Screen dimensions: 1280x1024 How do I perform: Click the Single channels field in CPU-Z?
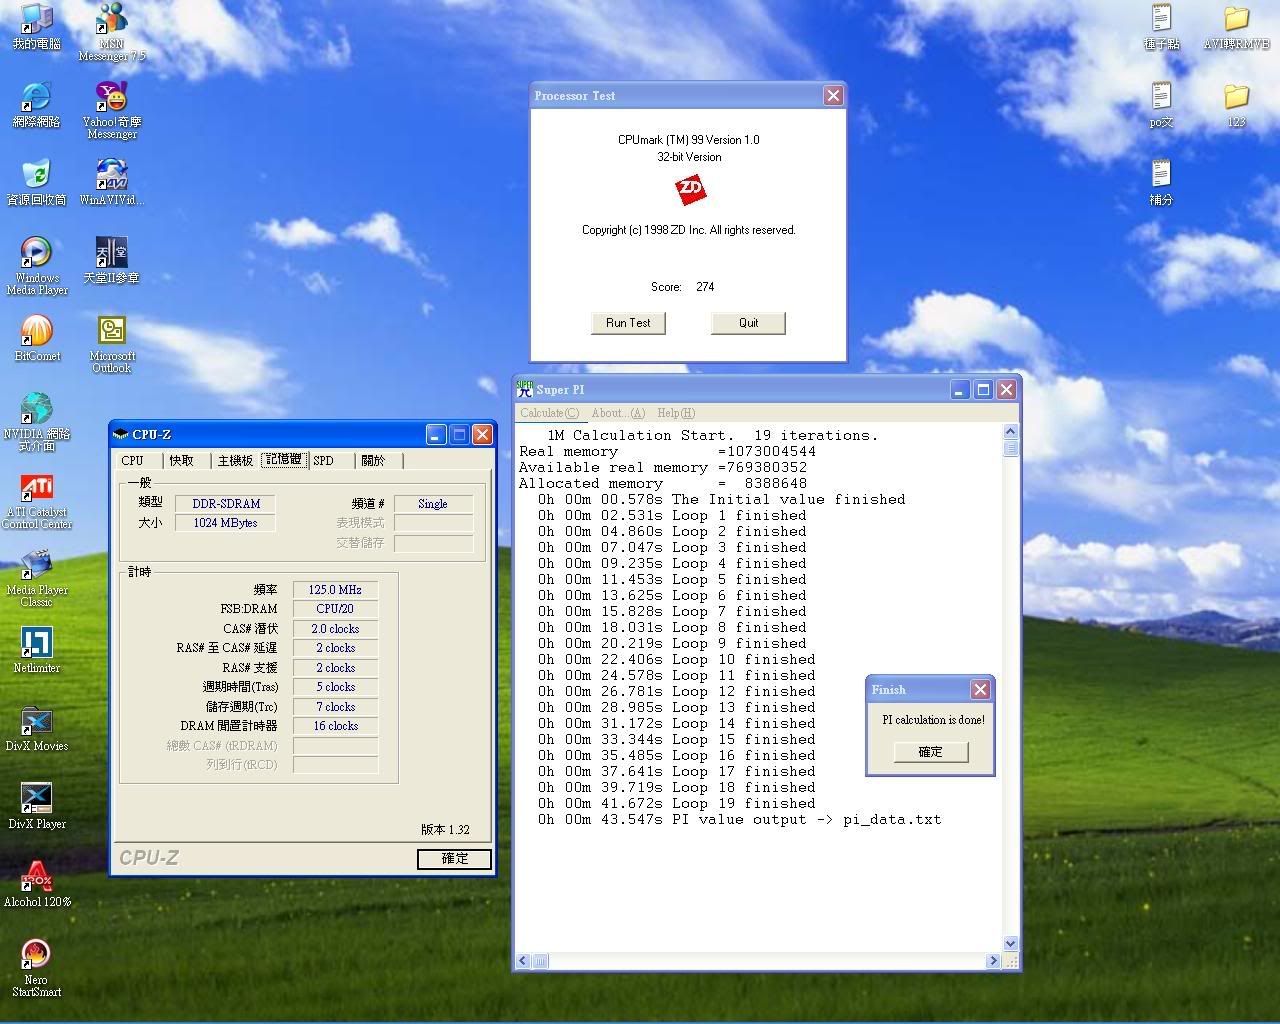coord(433,504)
